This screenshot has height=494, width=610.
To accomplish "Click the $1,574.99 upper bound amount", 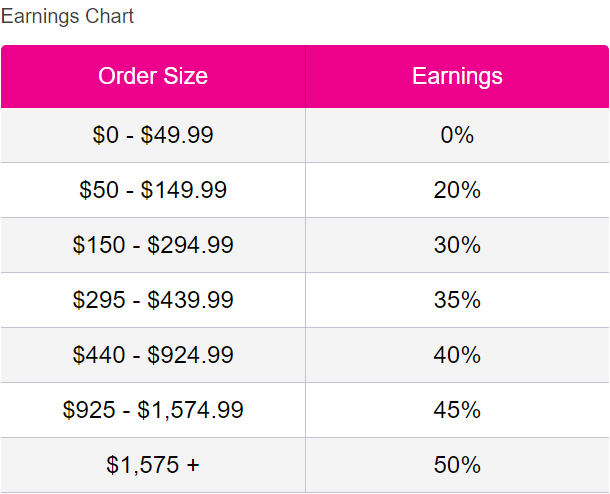I will click(x=190, y=410).
